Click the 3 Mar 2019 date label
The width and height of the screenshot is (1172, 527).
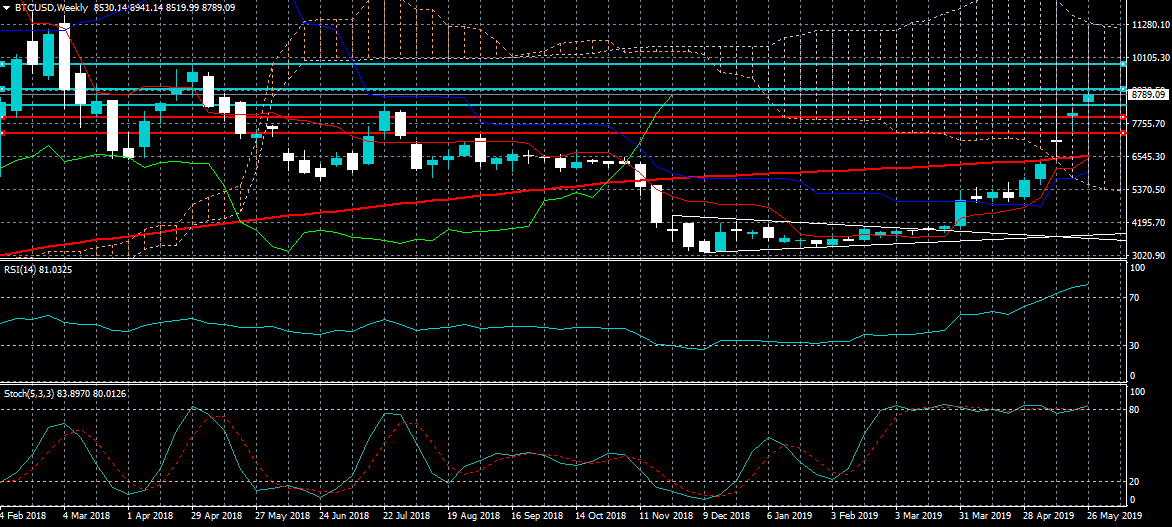coord(919,516)
